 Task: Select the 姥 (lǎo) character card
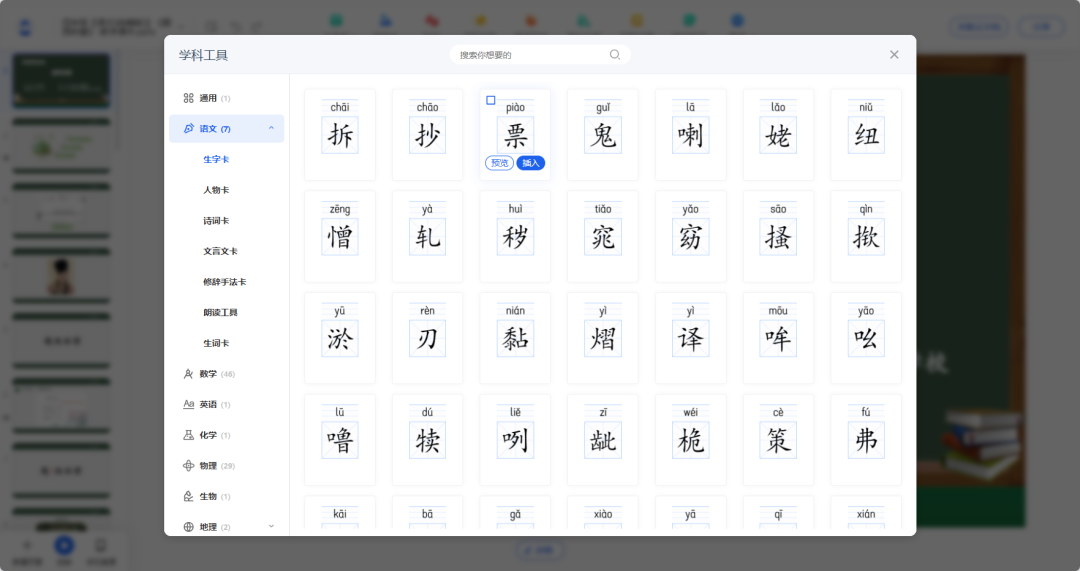(x=778, y=135)
